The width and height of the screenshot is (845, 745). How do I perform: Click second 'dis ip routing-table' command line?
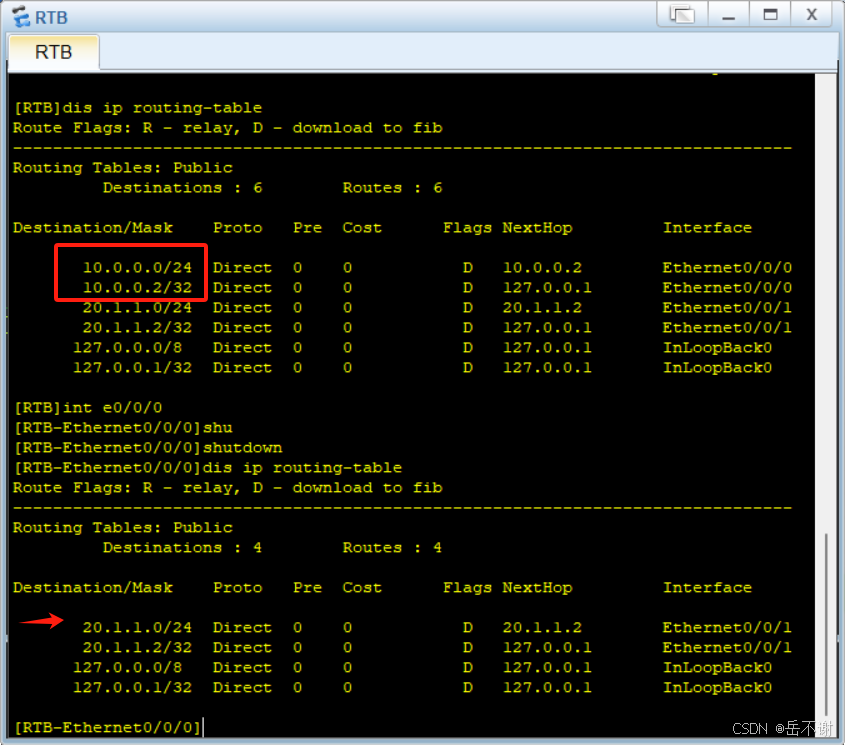(208, 467)
